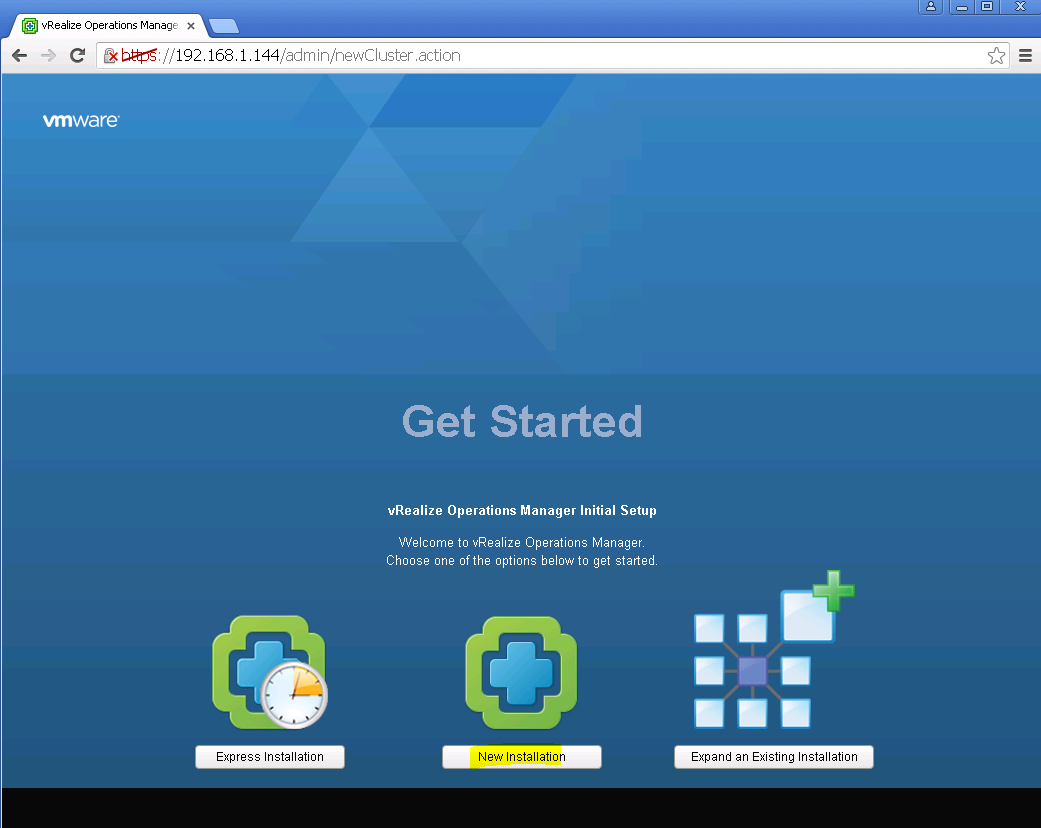Screen dimensions: 1041x828
Task: Click the Express Installation clock icon
Action: pos(270,672)
